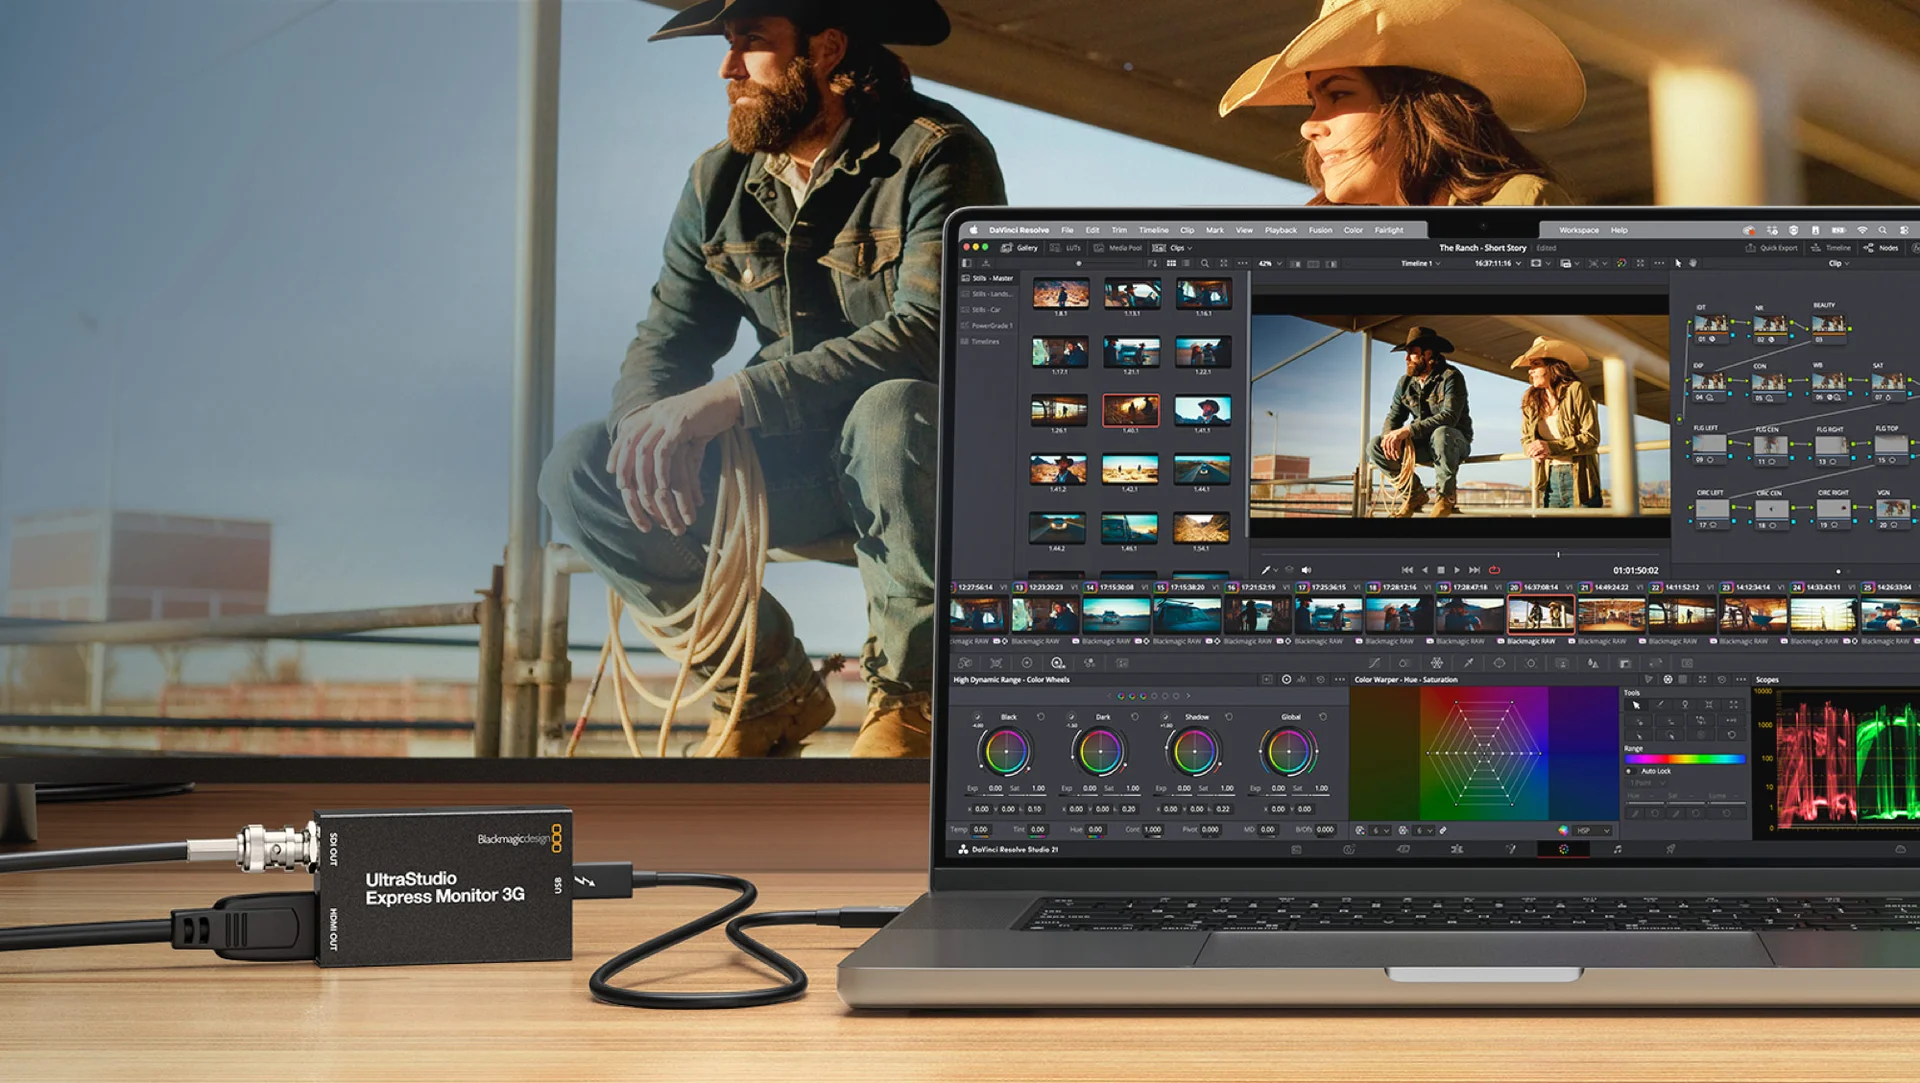Toggle the Nodes panel button
Viewport: 1920px width, 1083px height.
pos(1881,248)
